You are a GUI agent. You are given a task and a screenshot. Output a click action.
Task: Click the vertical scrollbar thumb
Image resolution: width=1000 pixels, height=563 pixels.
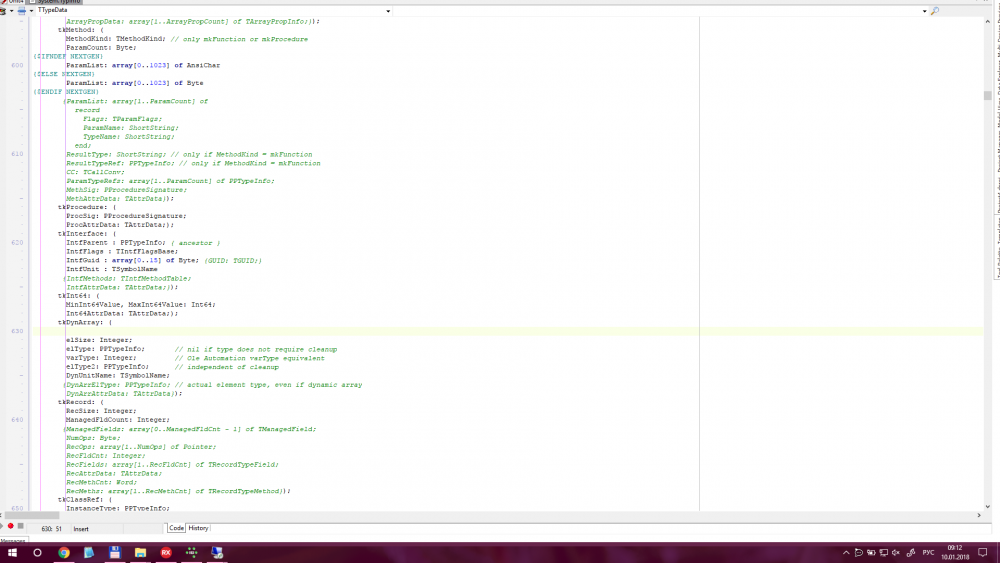(x=987, y=96)
